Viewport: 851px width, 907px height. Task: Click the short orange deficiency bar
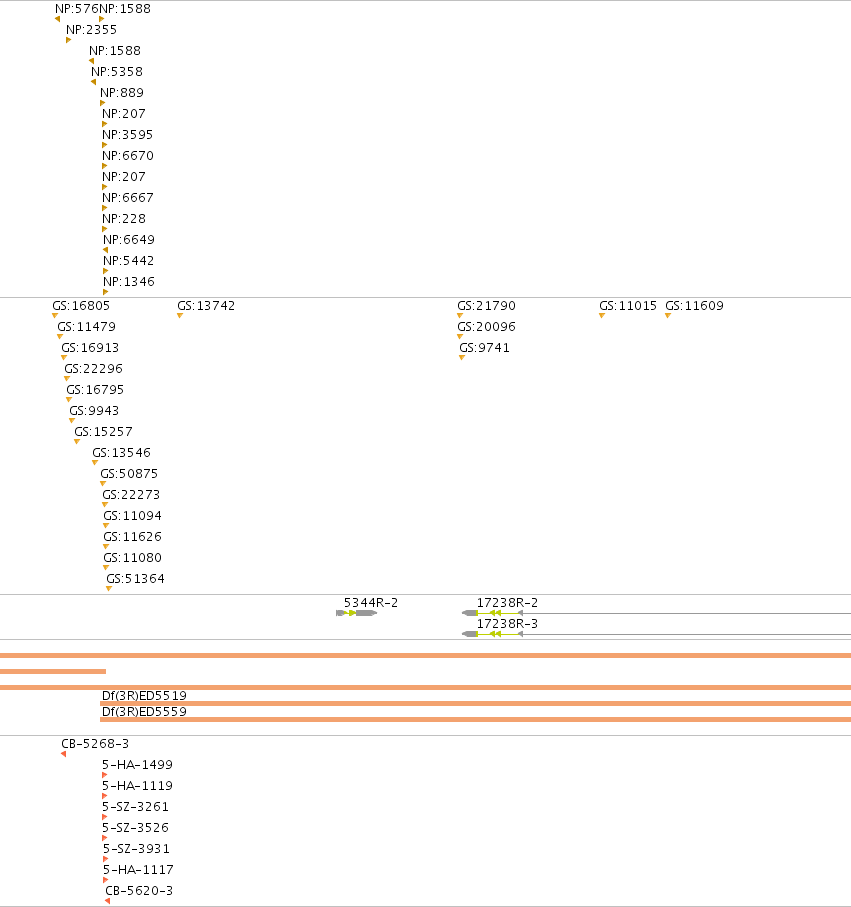pyautogui.click(x=53, y=672)
